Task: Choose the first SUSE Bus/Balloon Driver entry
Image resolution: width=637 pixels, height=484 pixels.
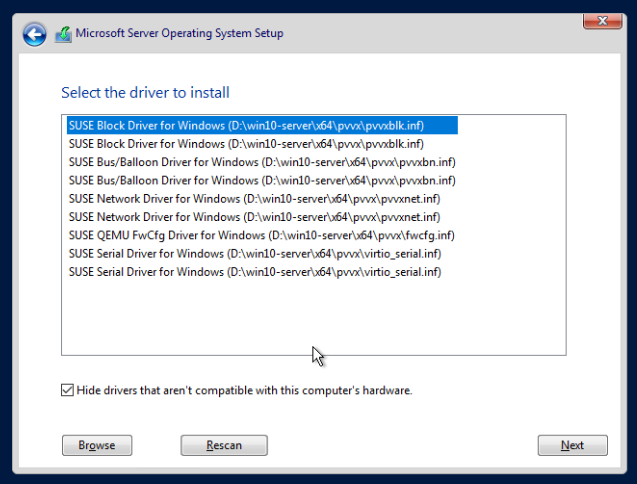Action: coord(261,162)
